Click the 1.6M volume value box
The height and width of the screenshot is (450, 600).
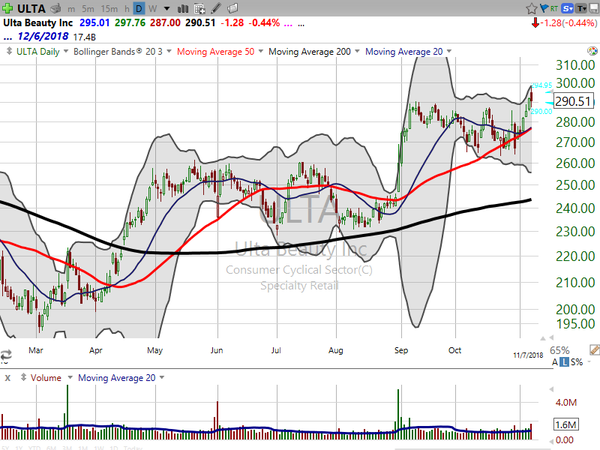pos(566,424)
